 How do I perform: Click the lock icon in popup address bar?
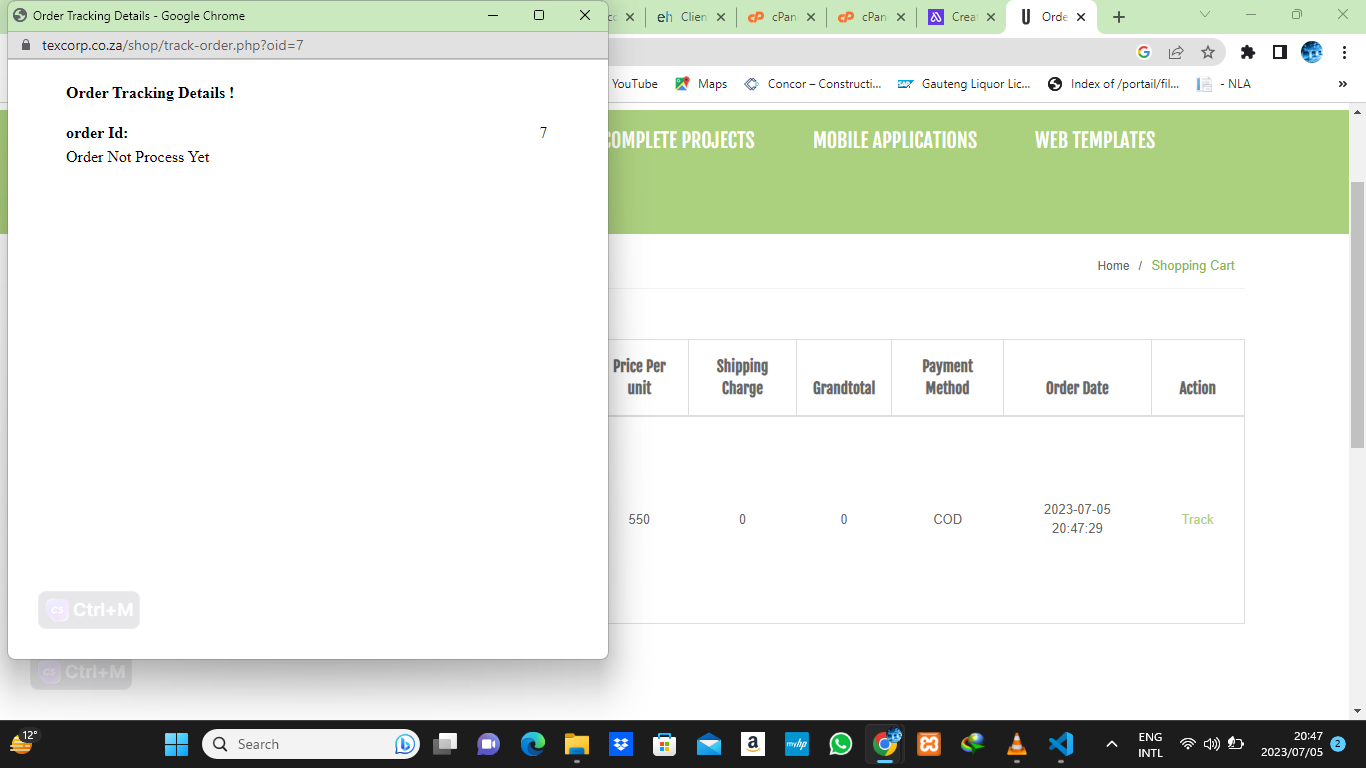pos(26,45)
